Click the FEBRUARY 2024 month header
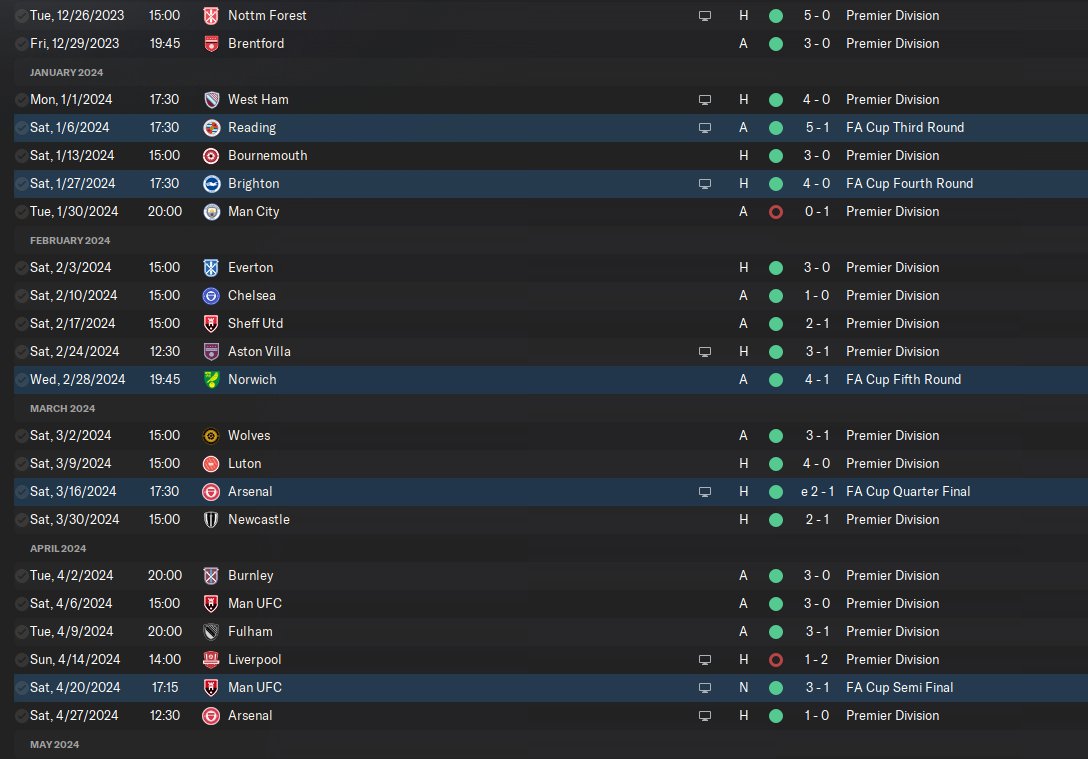The image size is (1088, 759). point(69,240)
